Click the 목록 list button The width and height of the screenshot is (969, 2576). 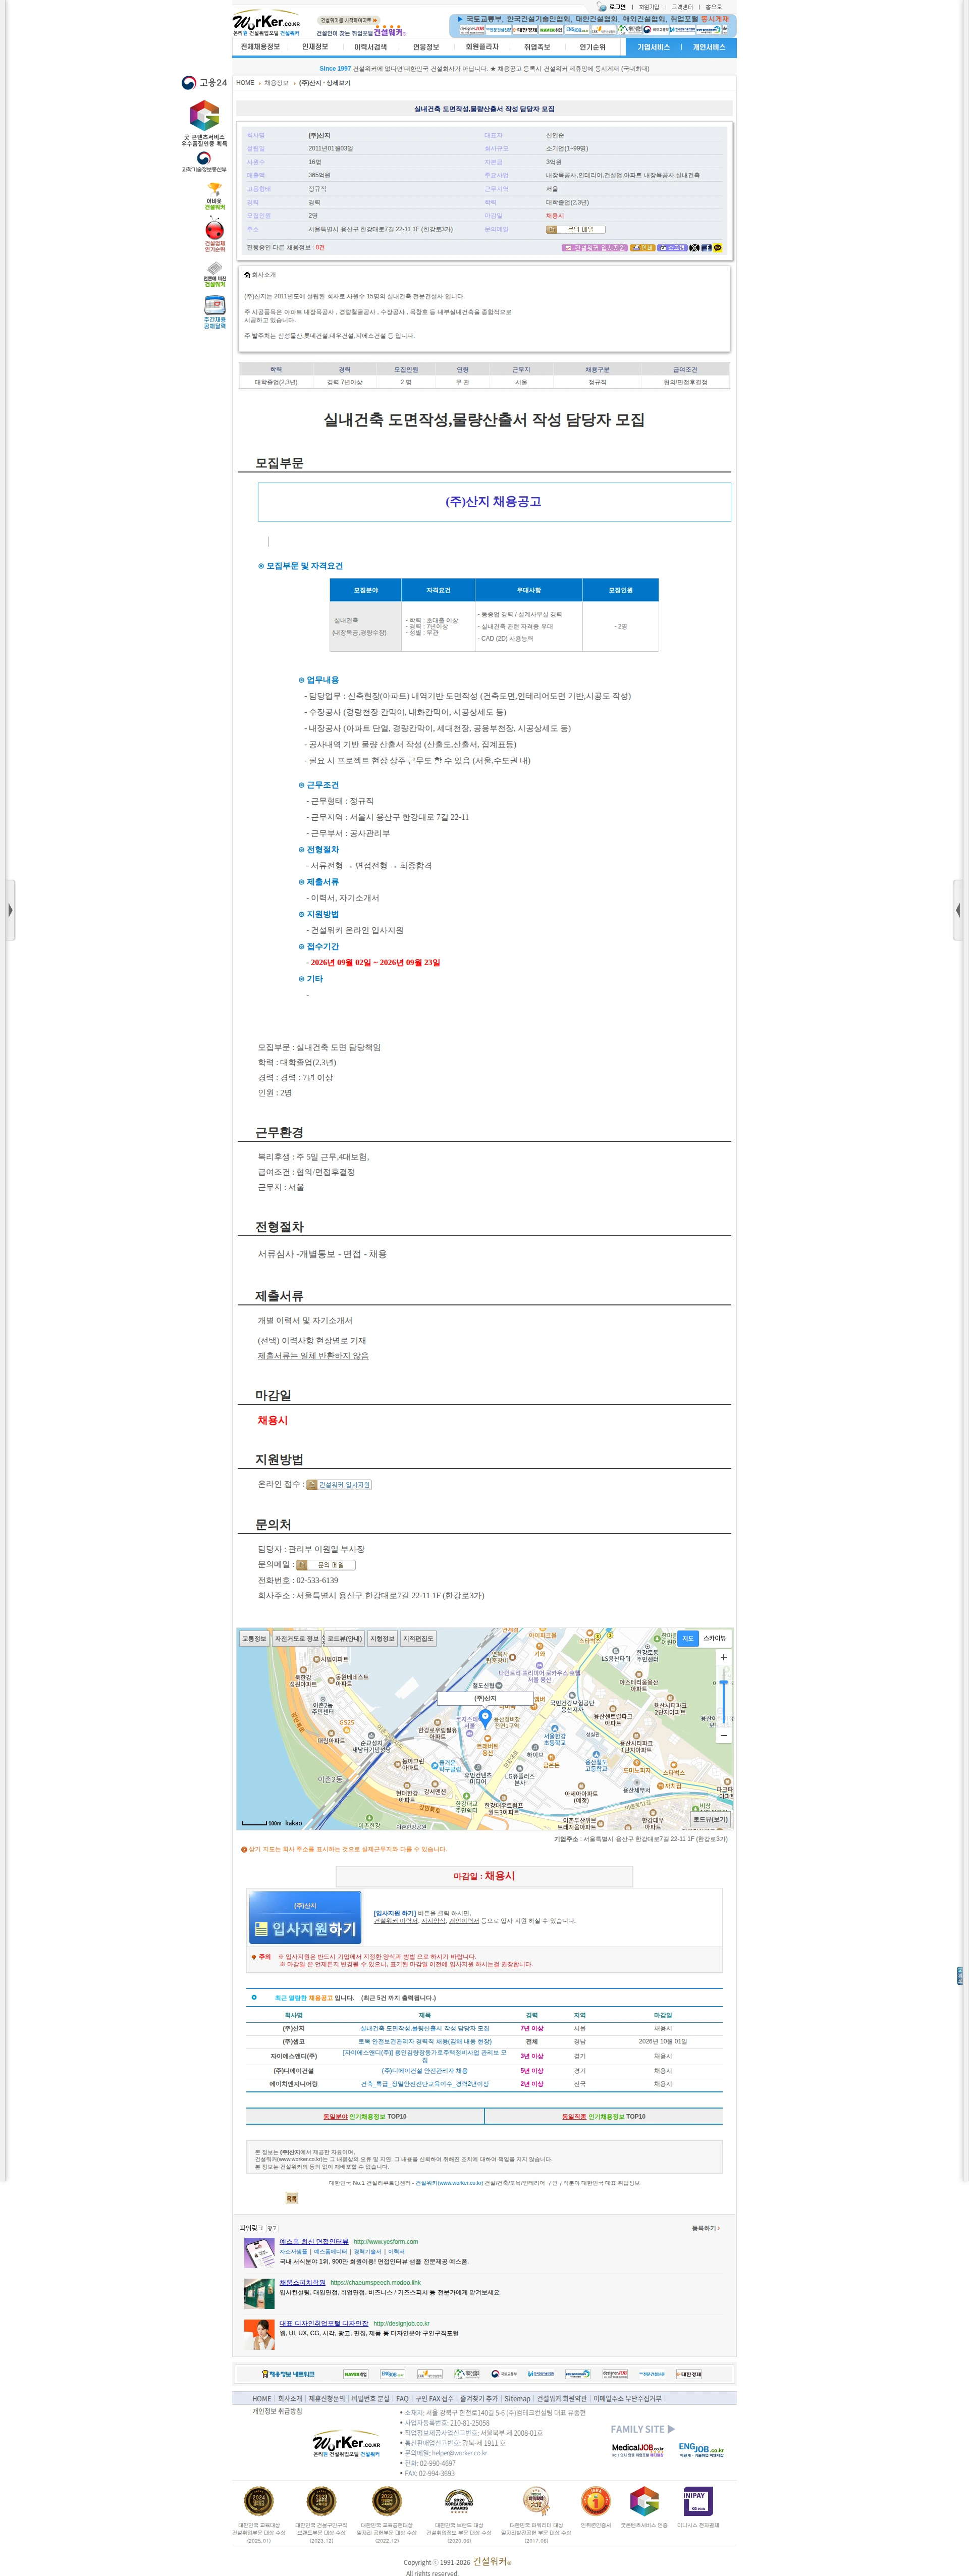point(291,2198)
